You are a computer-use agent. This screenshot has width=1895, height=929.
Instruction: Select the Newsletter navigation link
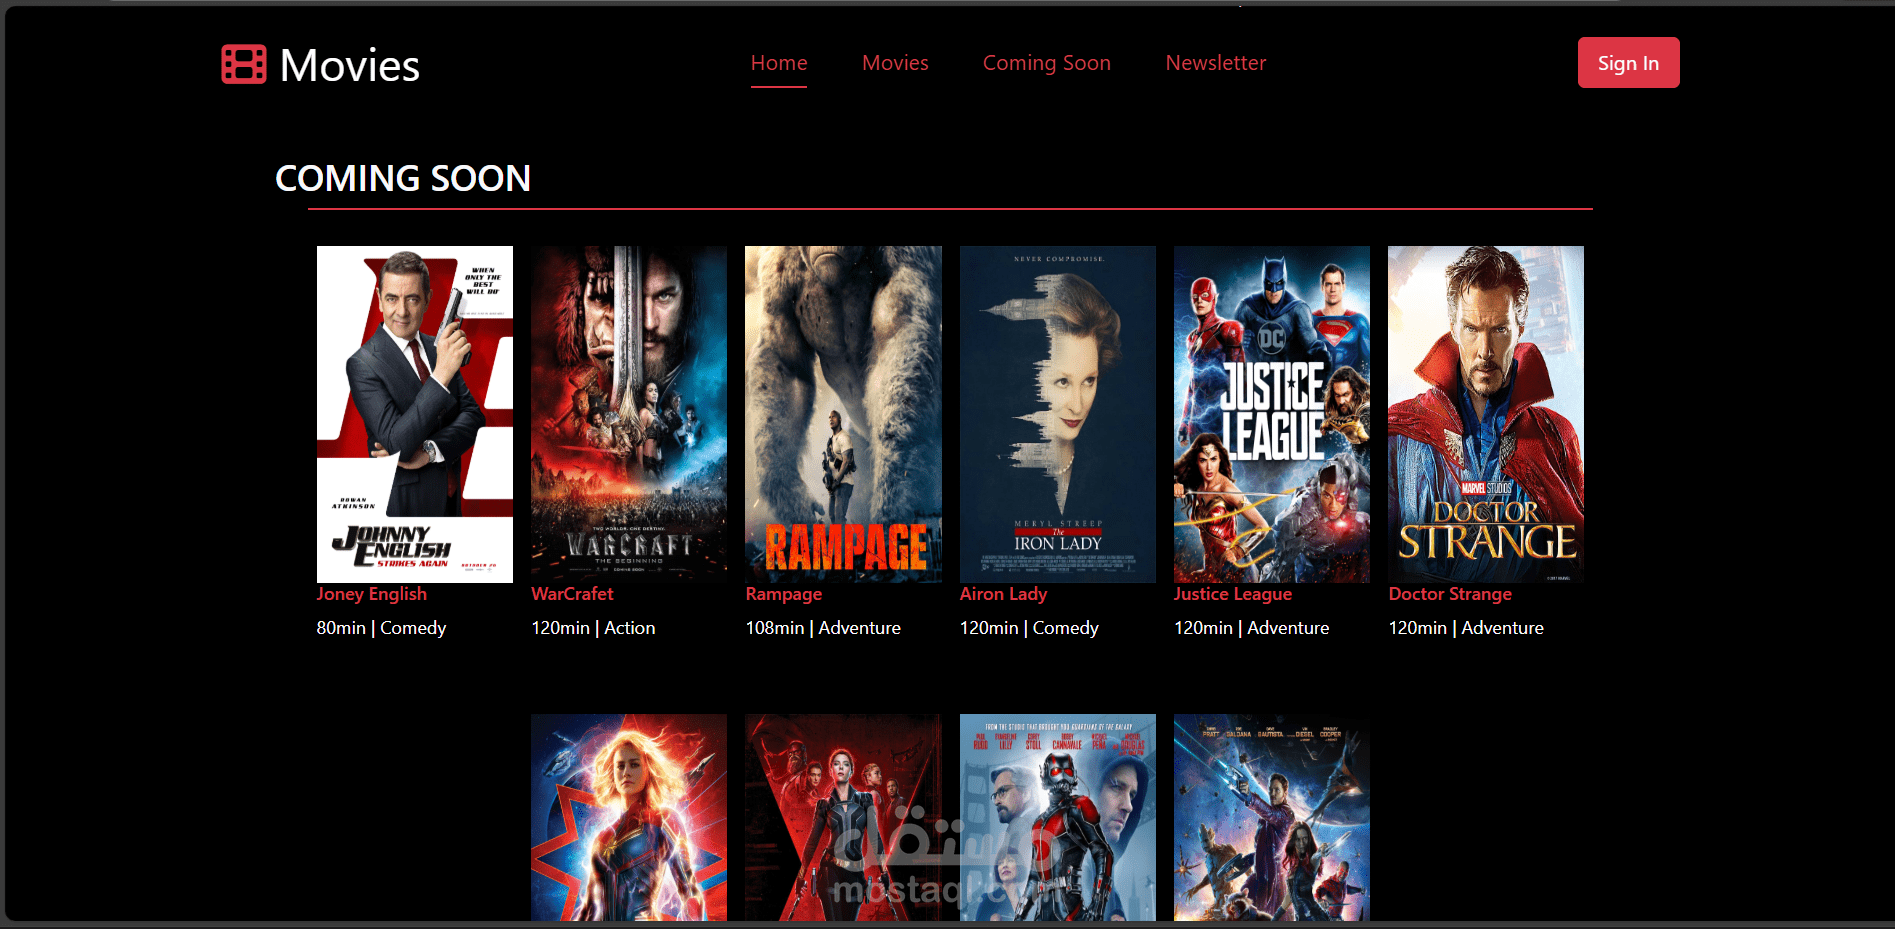pos(1216,63)
